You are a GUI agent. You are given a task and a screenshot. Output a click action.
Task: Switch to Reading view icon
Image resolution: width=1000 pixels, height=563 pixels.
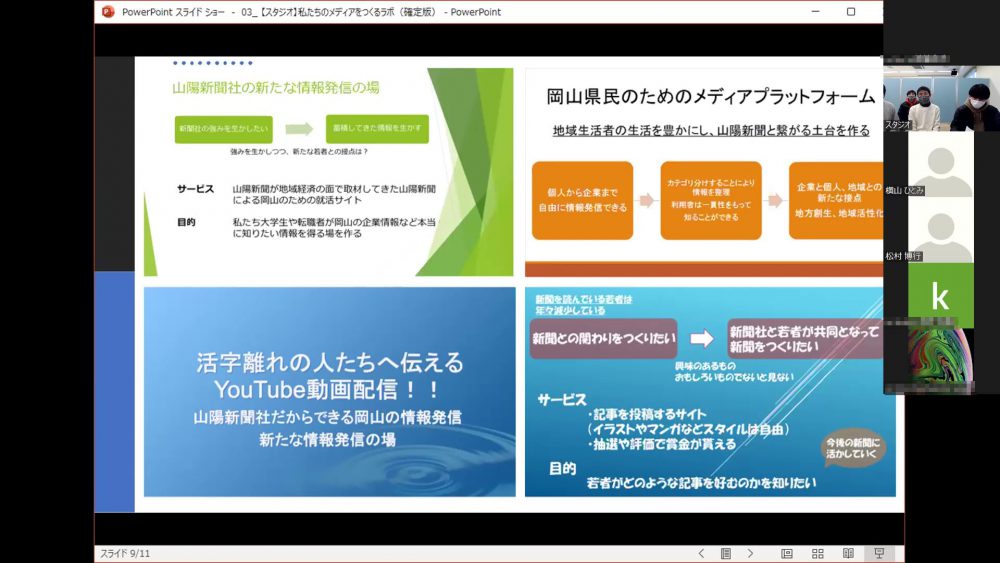coord(848,553)
